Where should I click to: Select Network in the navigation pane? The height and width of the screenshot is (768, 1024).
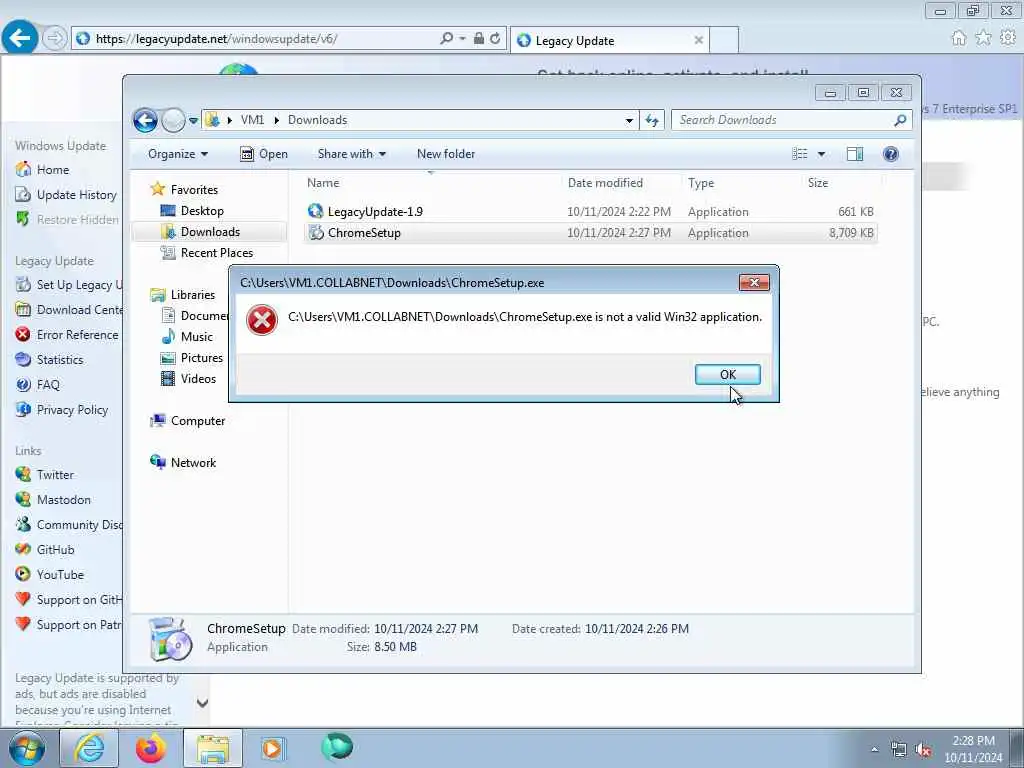coord(193,462)
